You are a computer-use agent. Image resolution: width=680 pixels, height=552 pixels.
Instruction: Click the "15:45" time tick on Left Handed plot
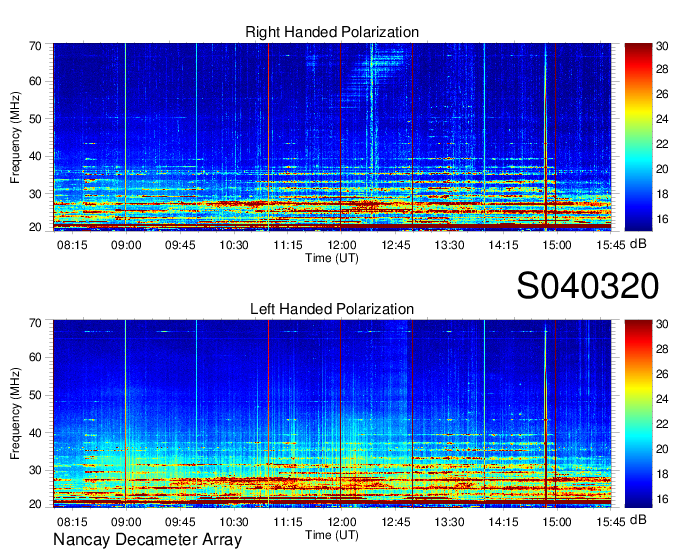coord(611,522)
